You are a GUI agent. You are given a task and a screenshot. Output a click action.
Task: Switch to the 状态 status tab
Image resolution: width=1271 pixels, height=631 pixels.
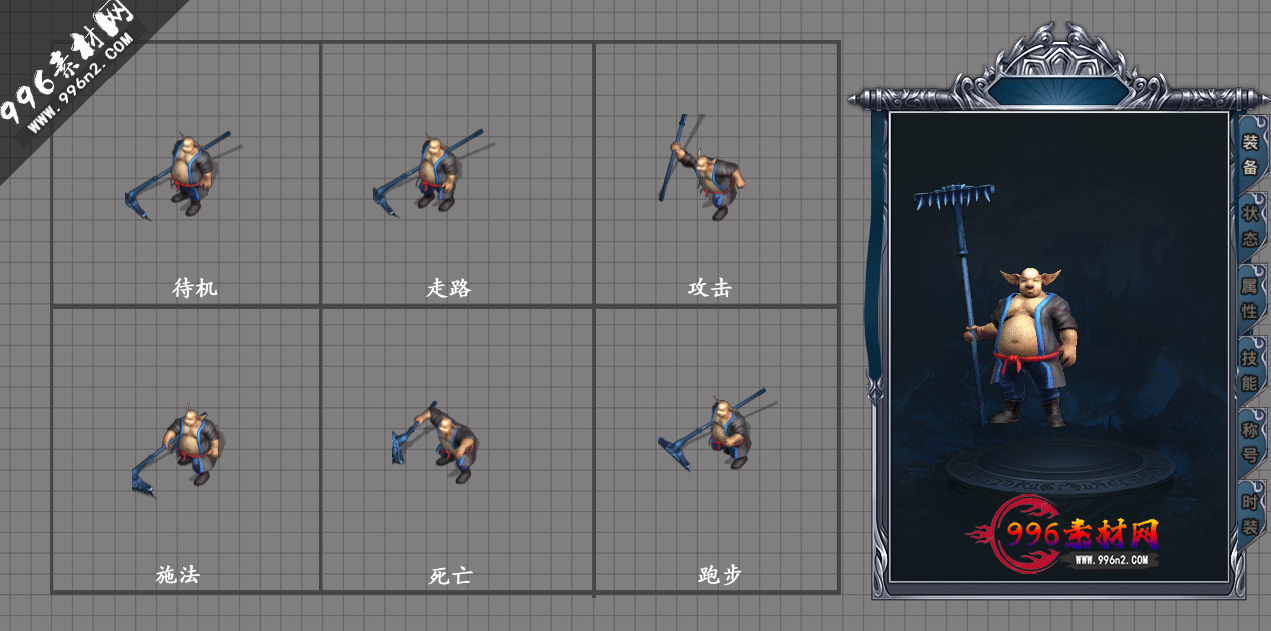pos(1250,226)
